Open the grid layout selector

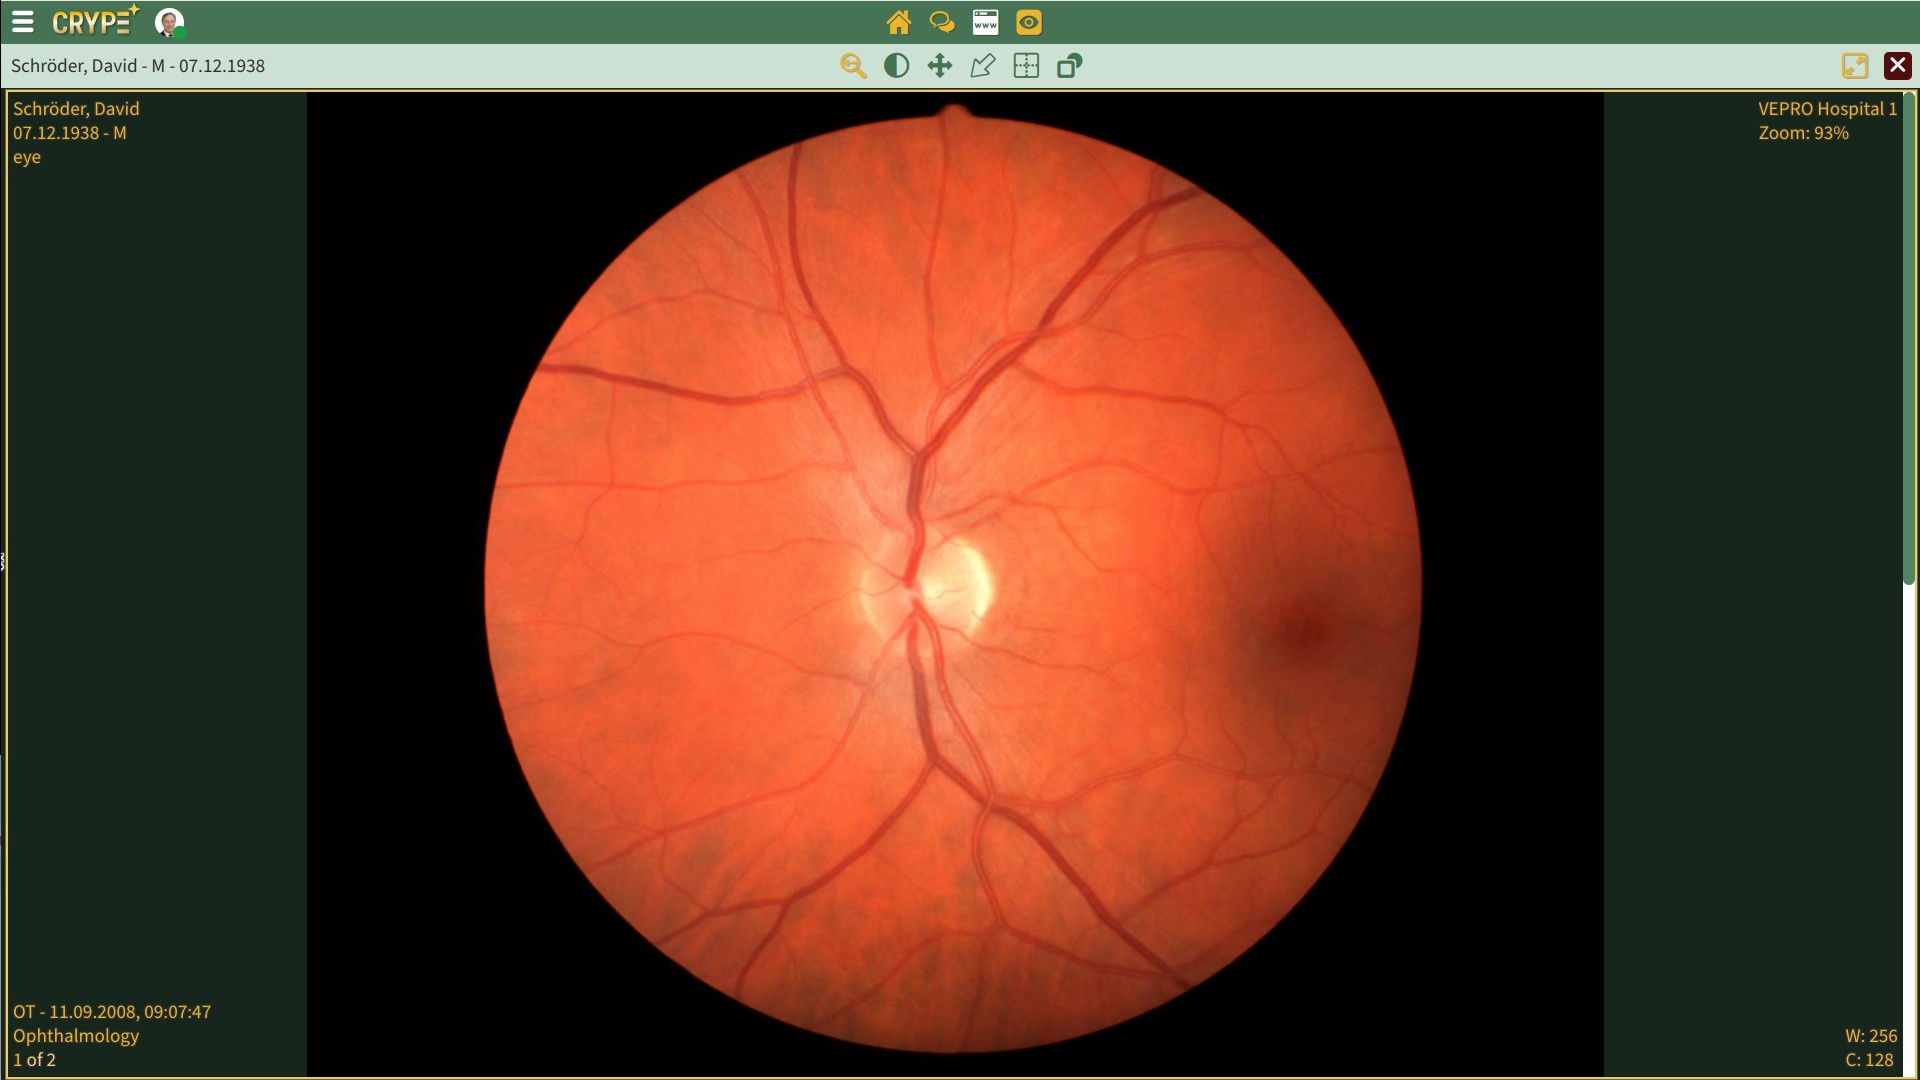click(1026, 66)
